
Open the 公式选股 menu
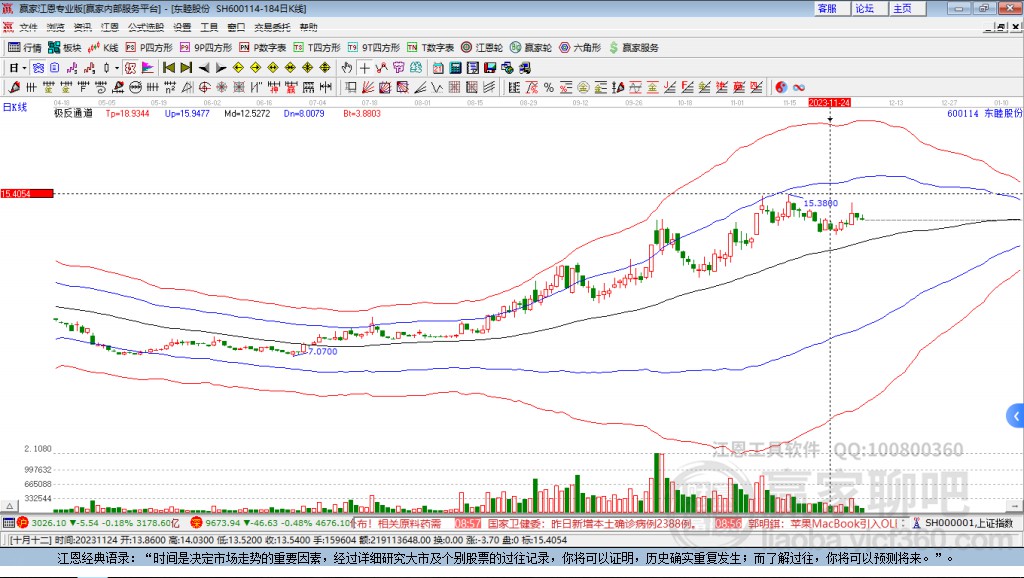click(146, 27)
